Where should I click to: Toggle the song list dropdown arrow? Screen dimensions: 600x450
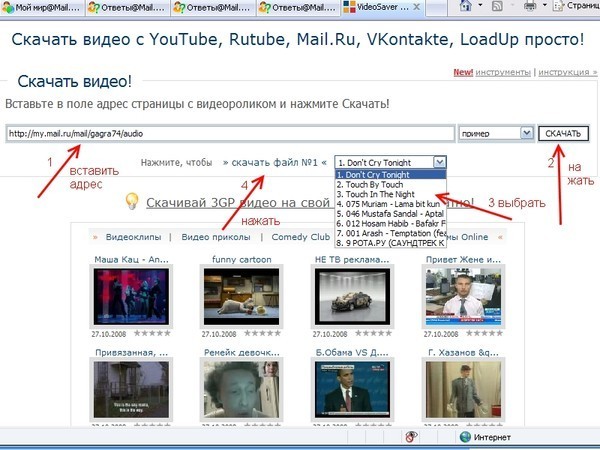pyautogui.click(x=440, y=162)
